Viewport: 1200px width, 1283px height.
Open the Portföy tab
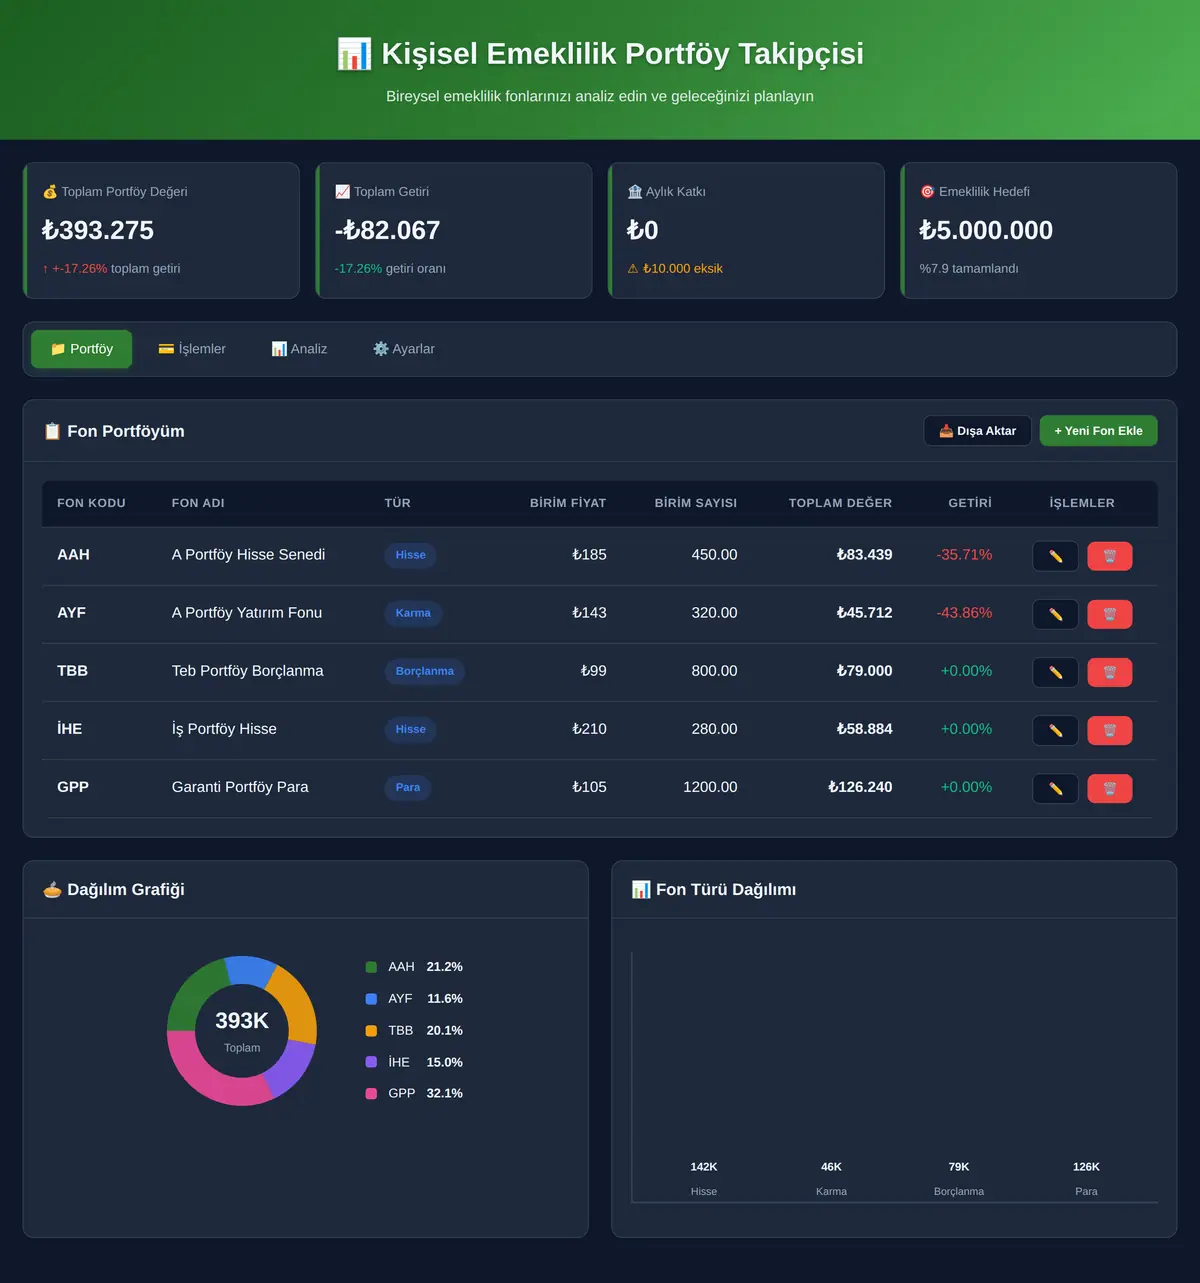(82, 349)
